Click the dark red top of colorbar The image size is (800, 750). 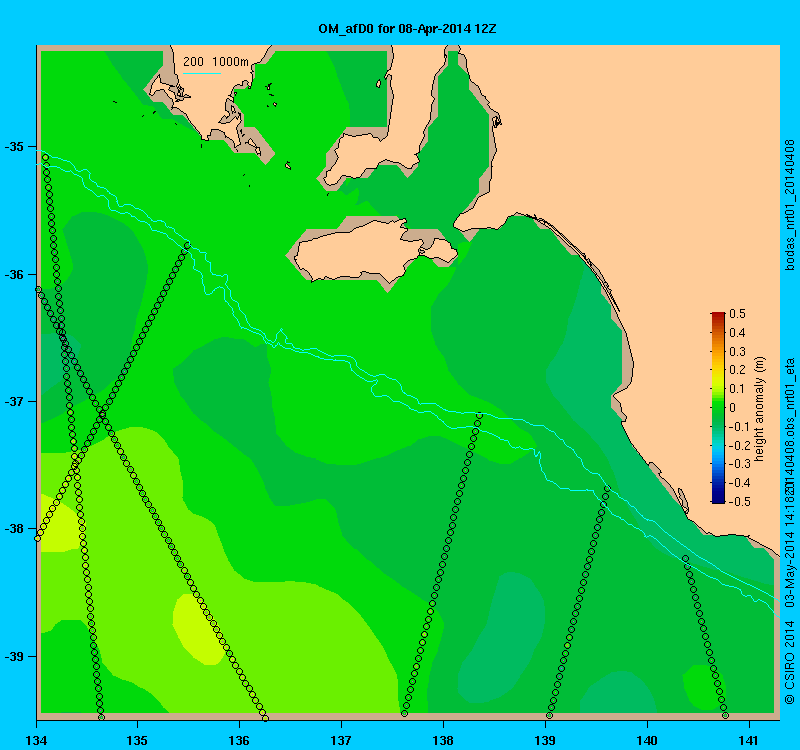(x=718, y=315)
